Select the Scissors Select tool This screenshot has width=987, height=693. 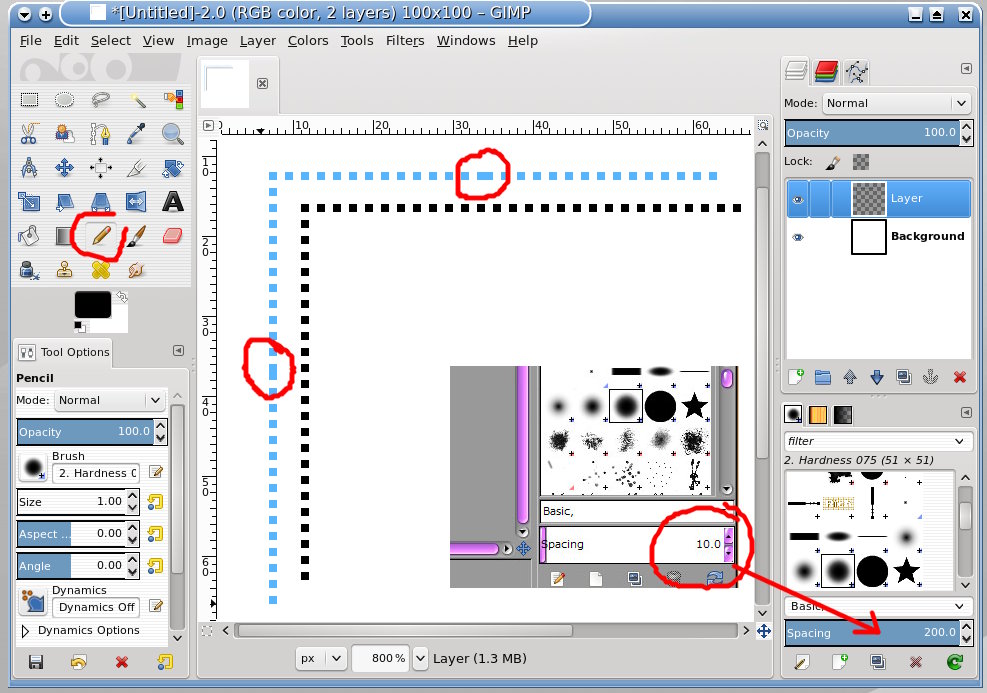click(29, 133)
